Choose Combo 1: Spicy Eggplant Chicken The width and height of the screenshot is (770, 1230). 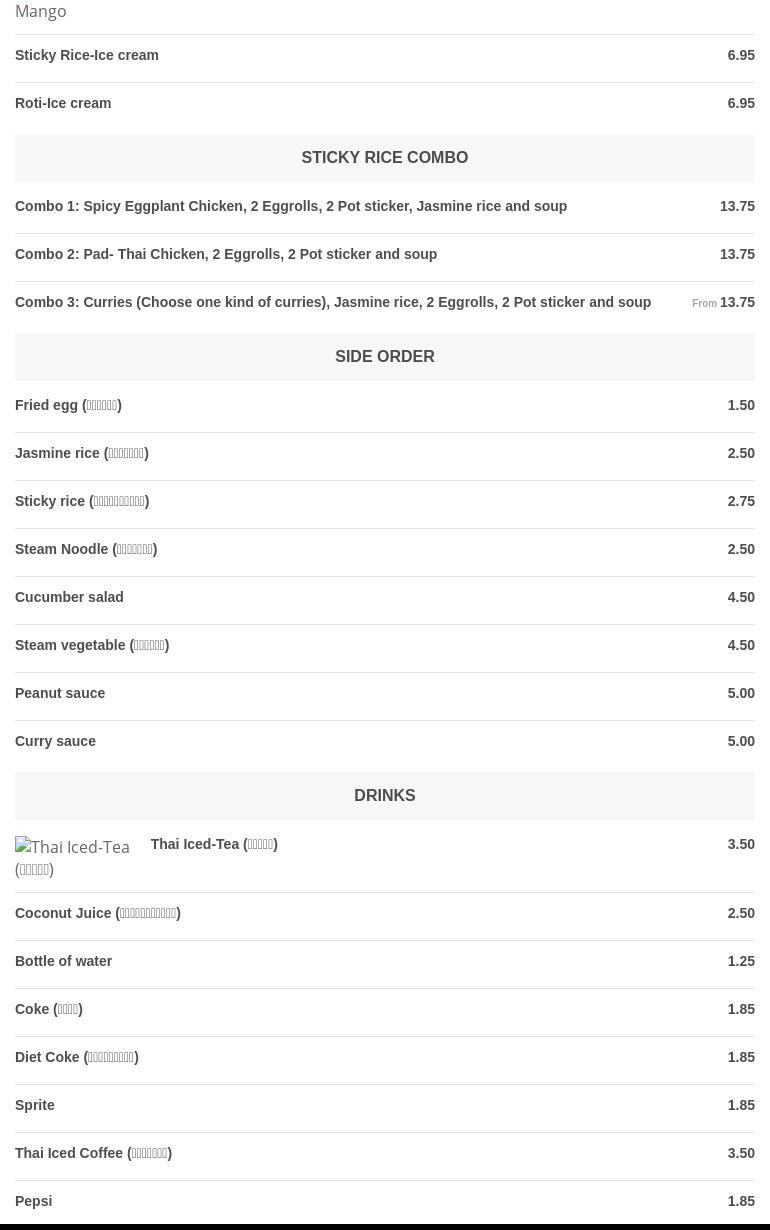291,206
